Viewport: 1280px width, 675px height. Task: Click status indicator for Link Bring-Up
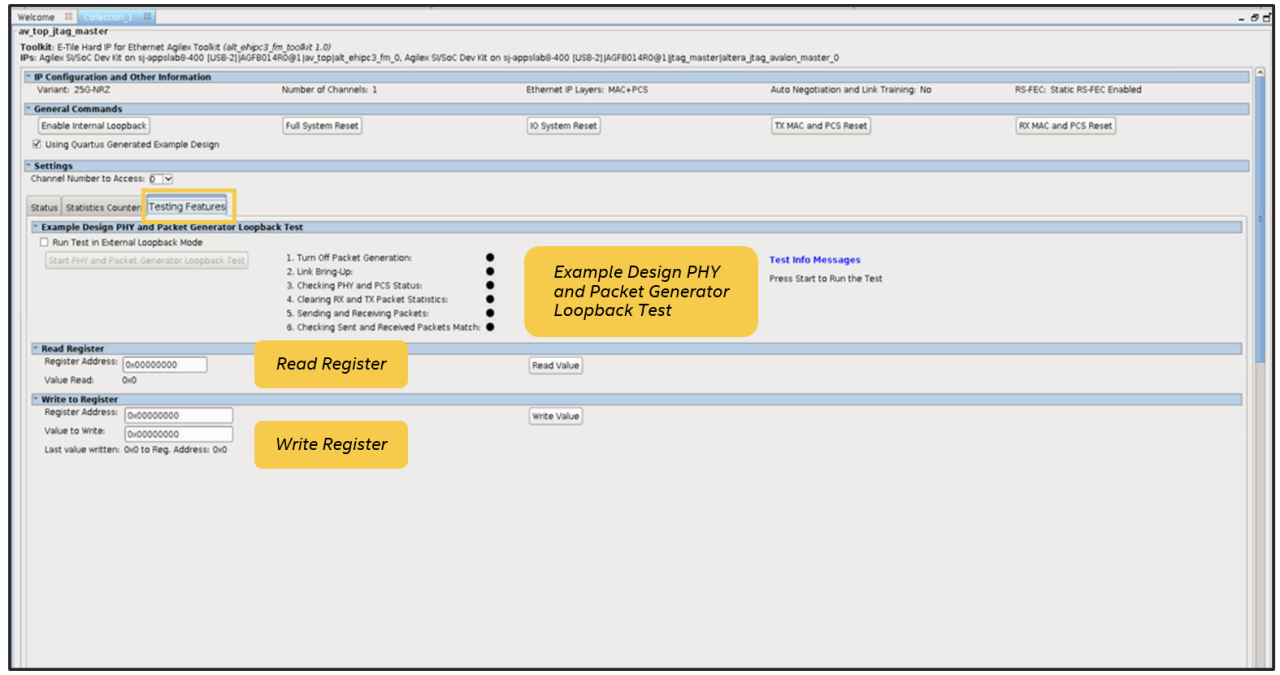[x=490, y=271]
